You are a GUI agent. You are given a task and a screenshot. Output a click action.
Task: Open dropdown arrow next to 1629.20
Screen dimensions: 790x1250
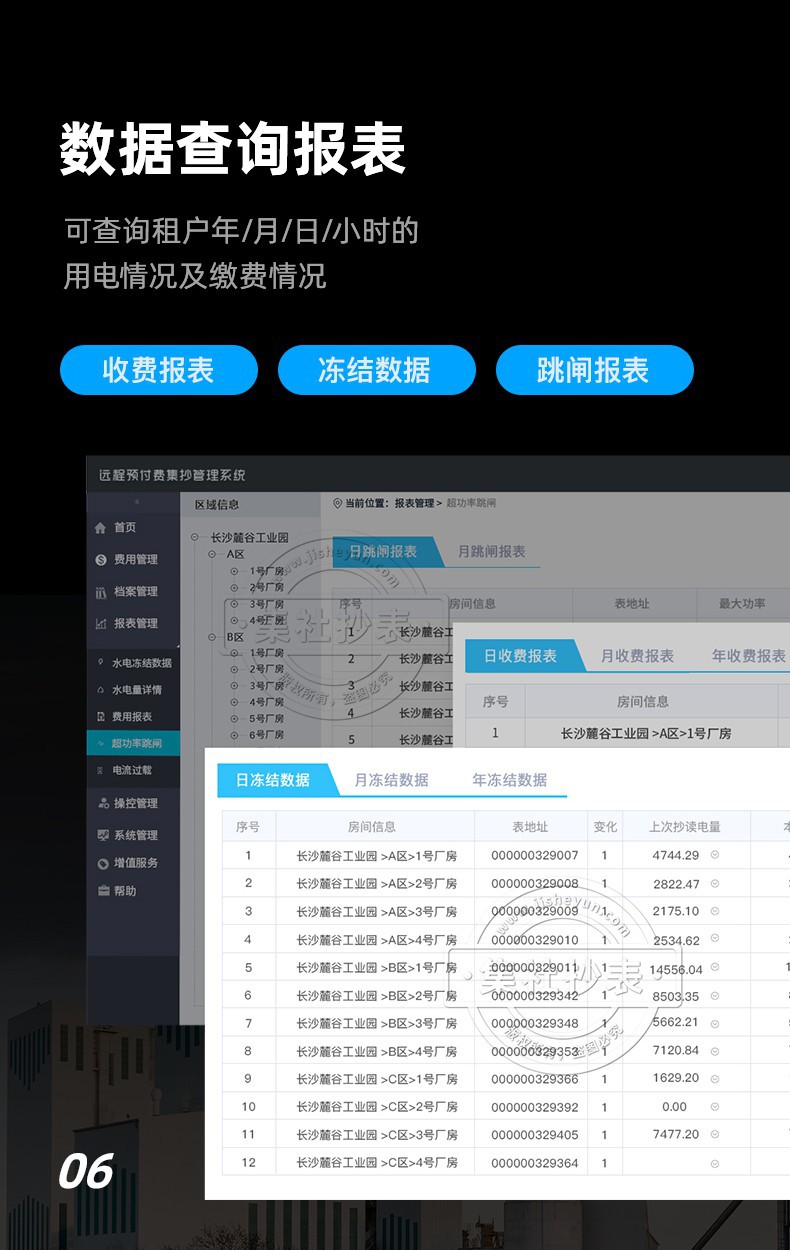(x=715, y=1079)
